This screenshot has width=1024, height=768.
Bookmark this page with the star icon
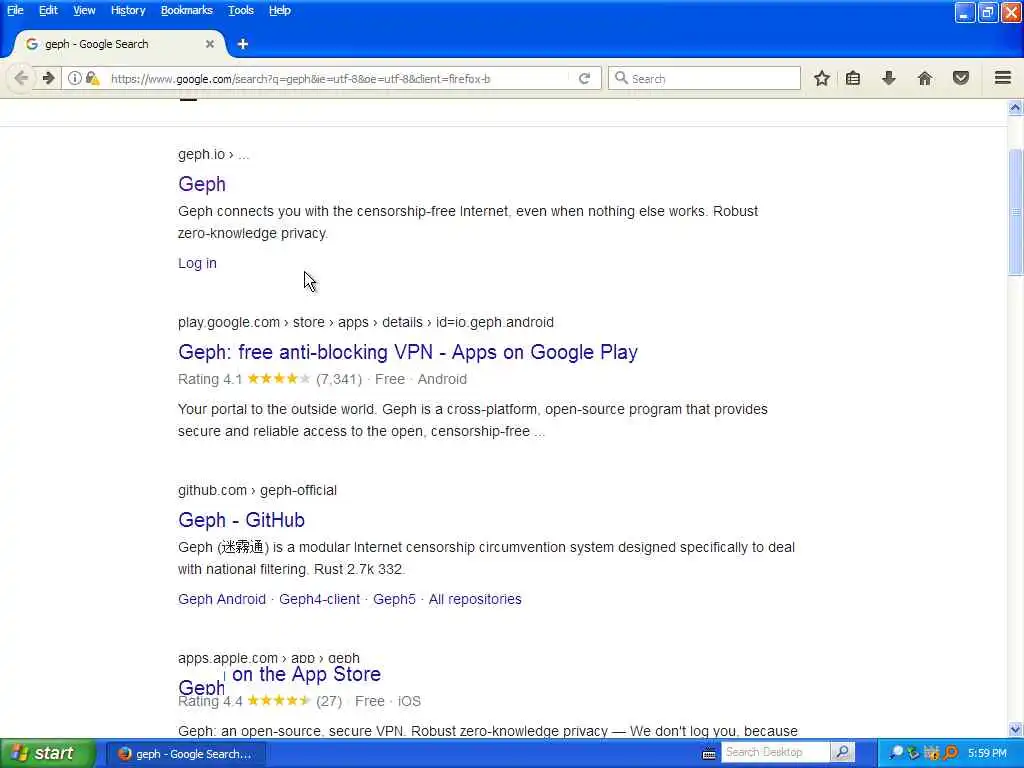(822, 78)
